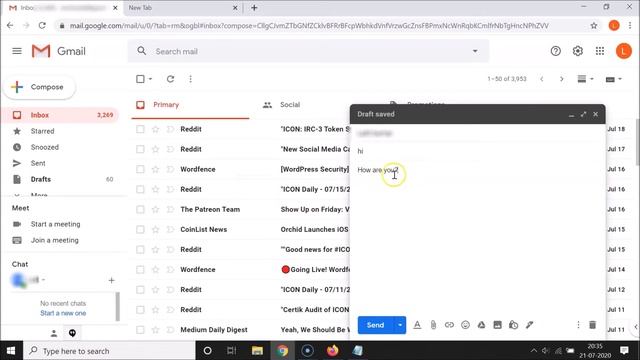Open Gmail settings gear
The image size is (640, 360).
pos(578,51)
